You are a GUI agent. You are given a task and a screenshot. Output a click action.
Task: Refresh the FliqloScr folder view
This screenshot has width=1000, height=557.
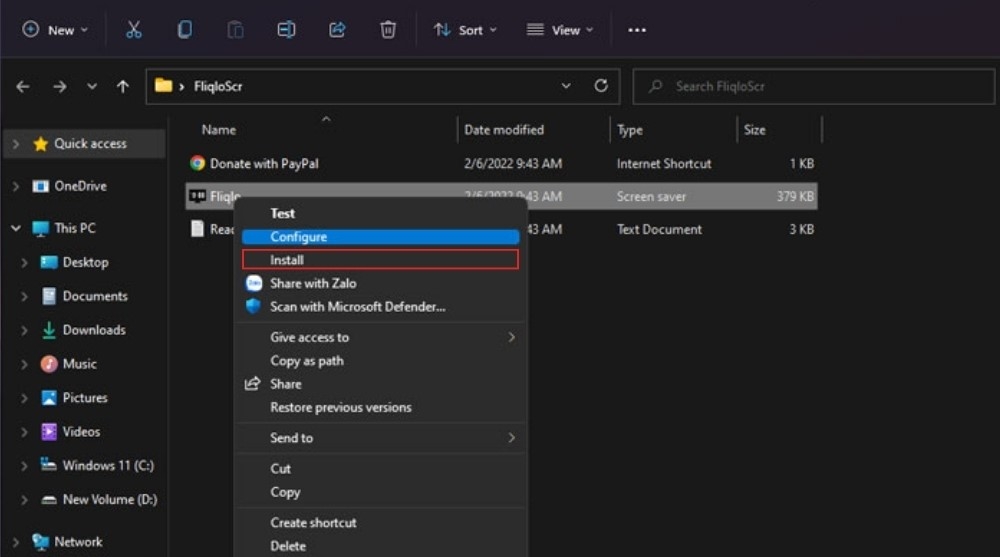[x=601, y=85]
